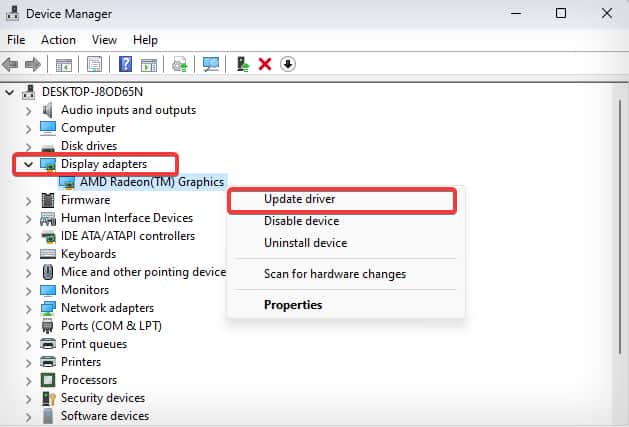Click the Ports (COM & LPT) plug icon
The height and width of the screenshot is (427, 629).
(x=47, y=326)
